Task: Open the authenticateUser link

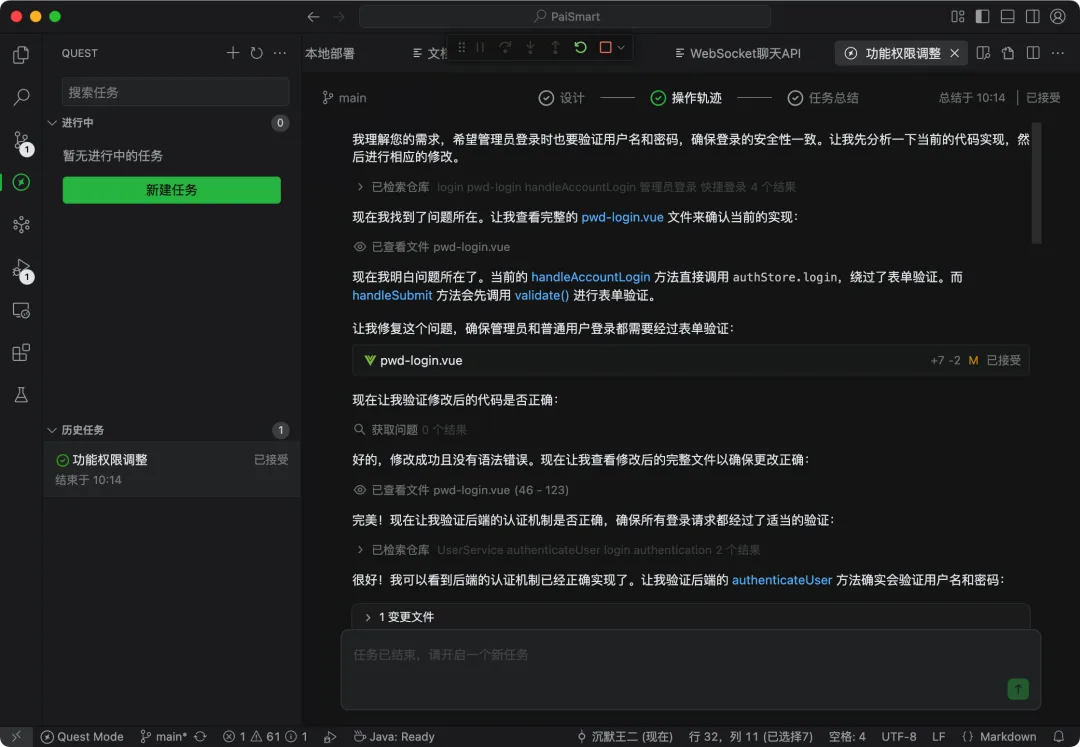Action: point(782,580)
